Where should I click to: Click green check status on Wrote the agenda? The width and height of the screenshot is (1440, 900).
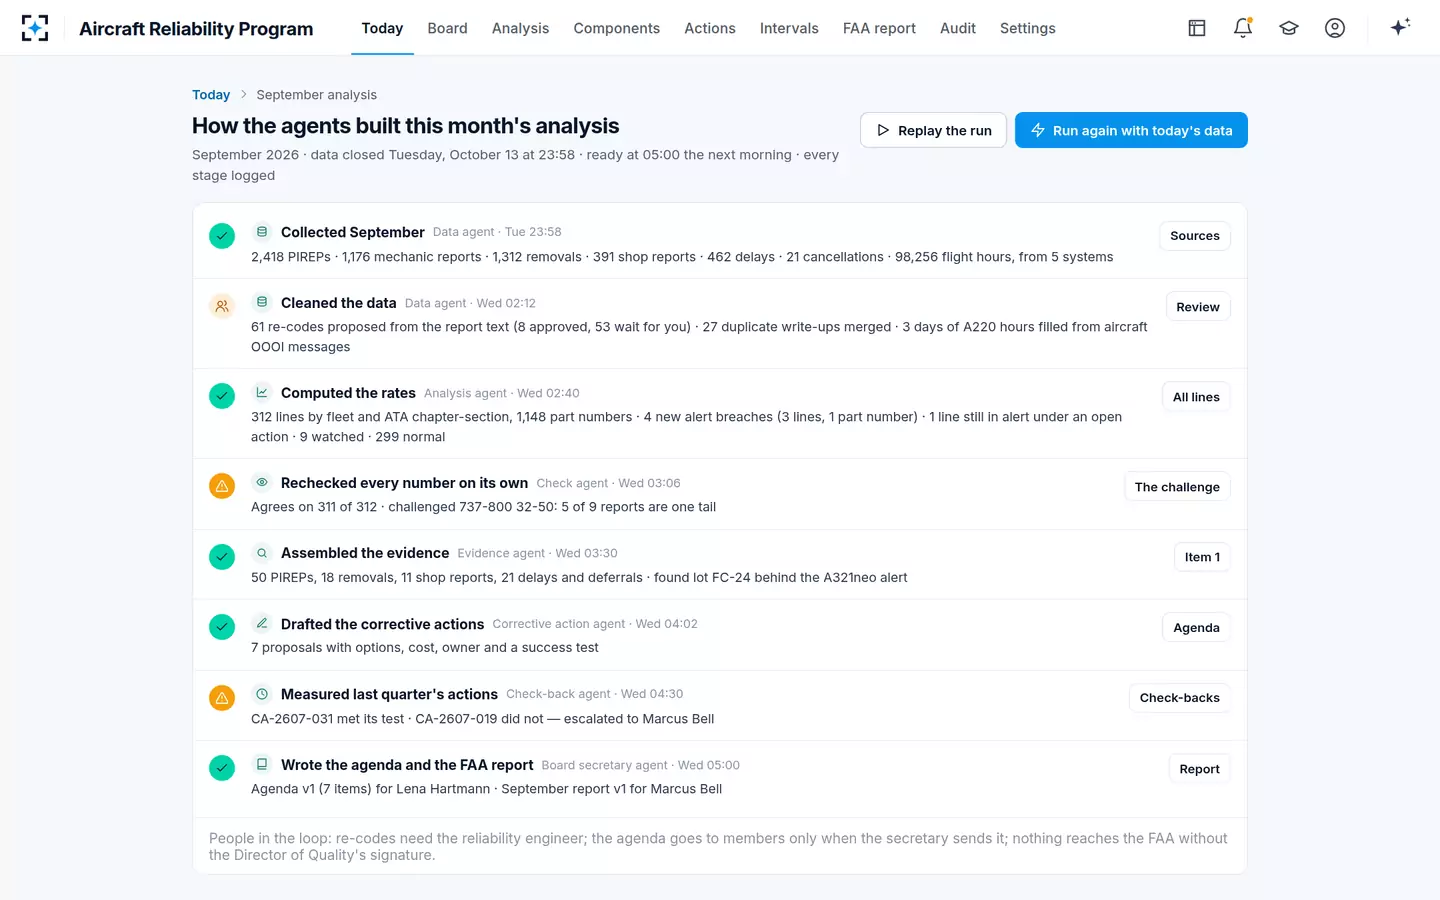[x=222, y=768]
